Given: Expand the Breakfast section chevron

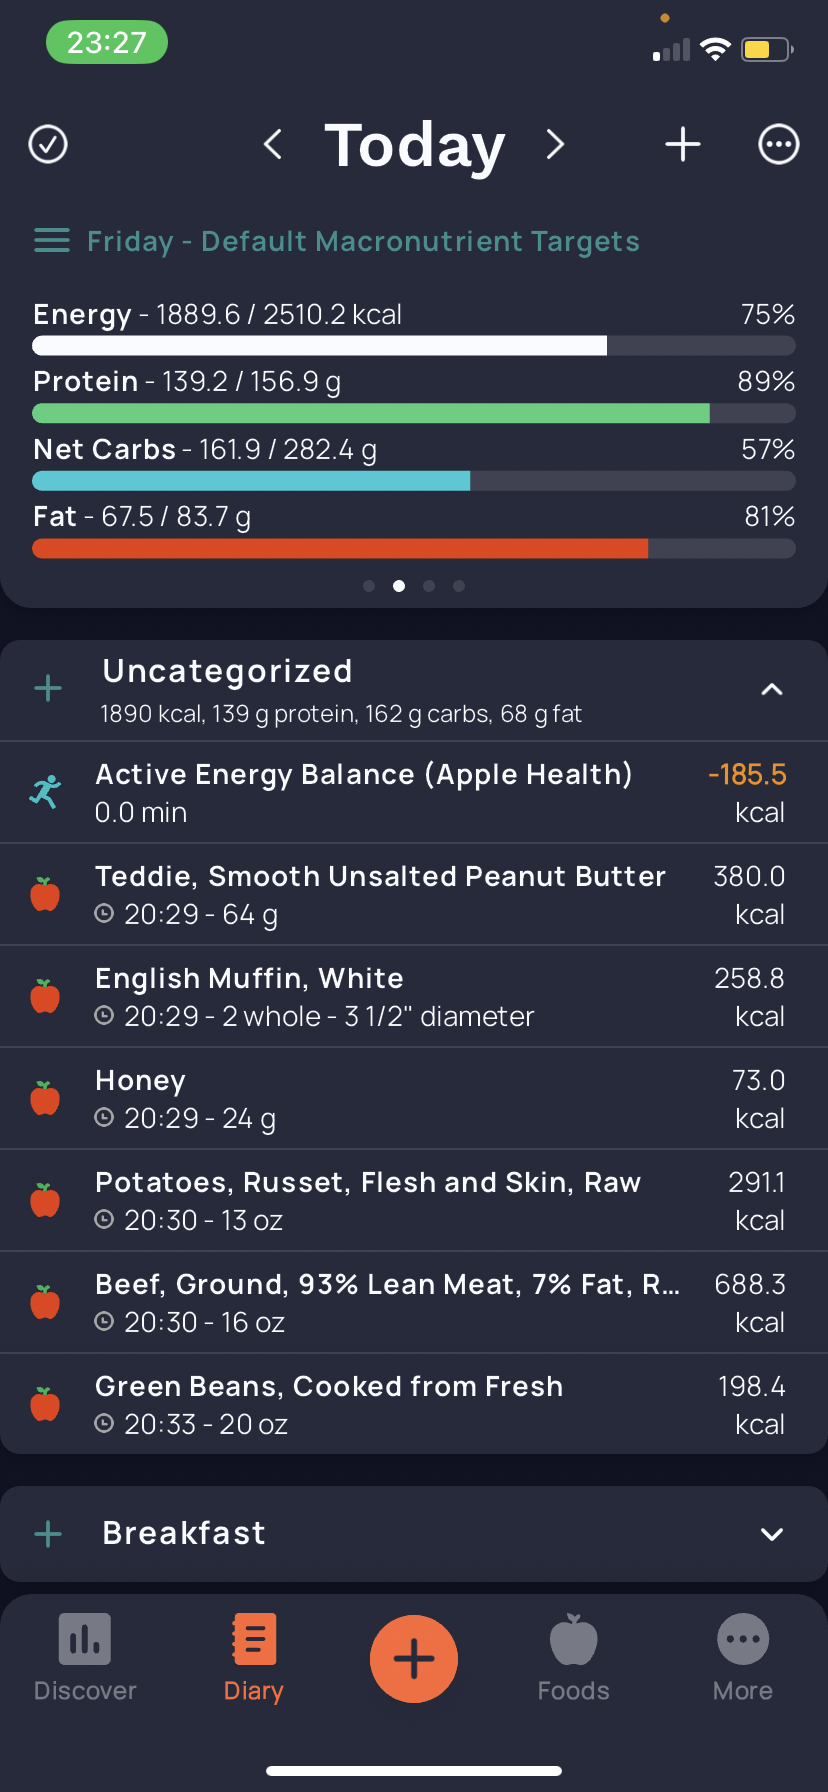Looking at the screenshot, I should tap(772, 1534).
